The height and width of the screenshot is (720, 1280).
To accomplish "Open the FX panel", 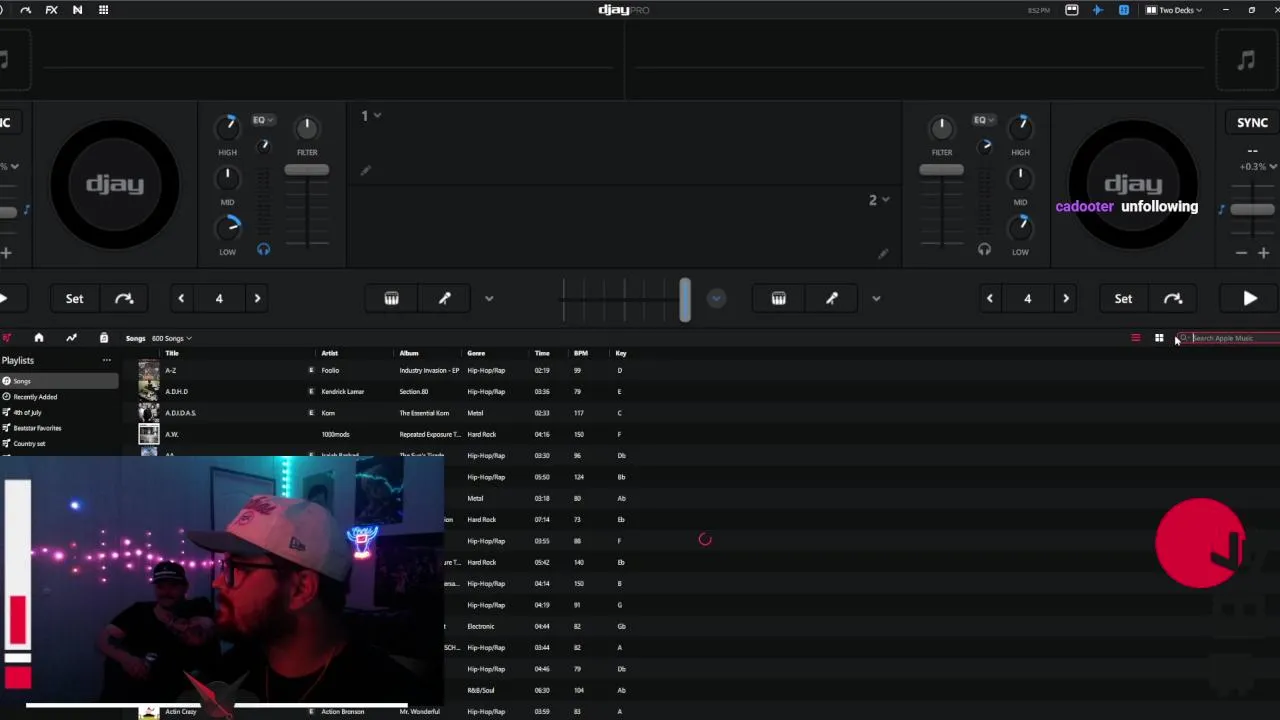I will click(x=51, y=10).
